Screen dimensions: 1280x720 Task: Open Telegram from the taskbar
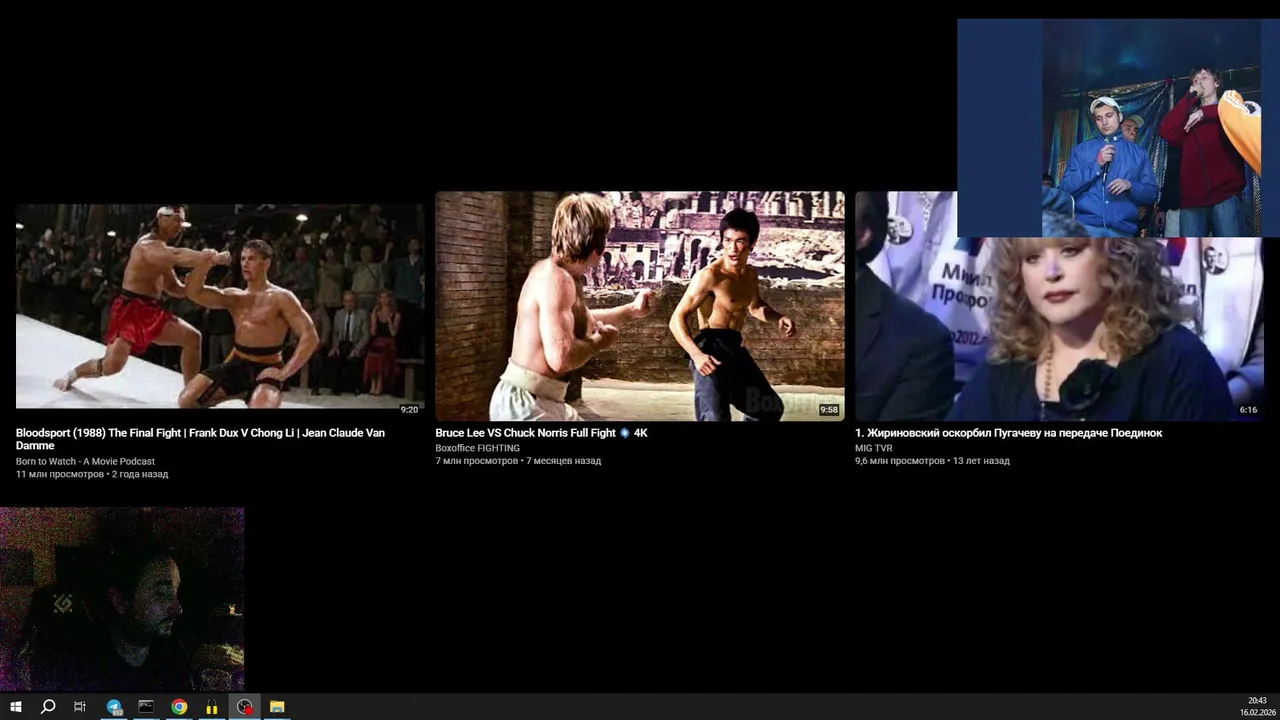[x=114, y=707]
